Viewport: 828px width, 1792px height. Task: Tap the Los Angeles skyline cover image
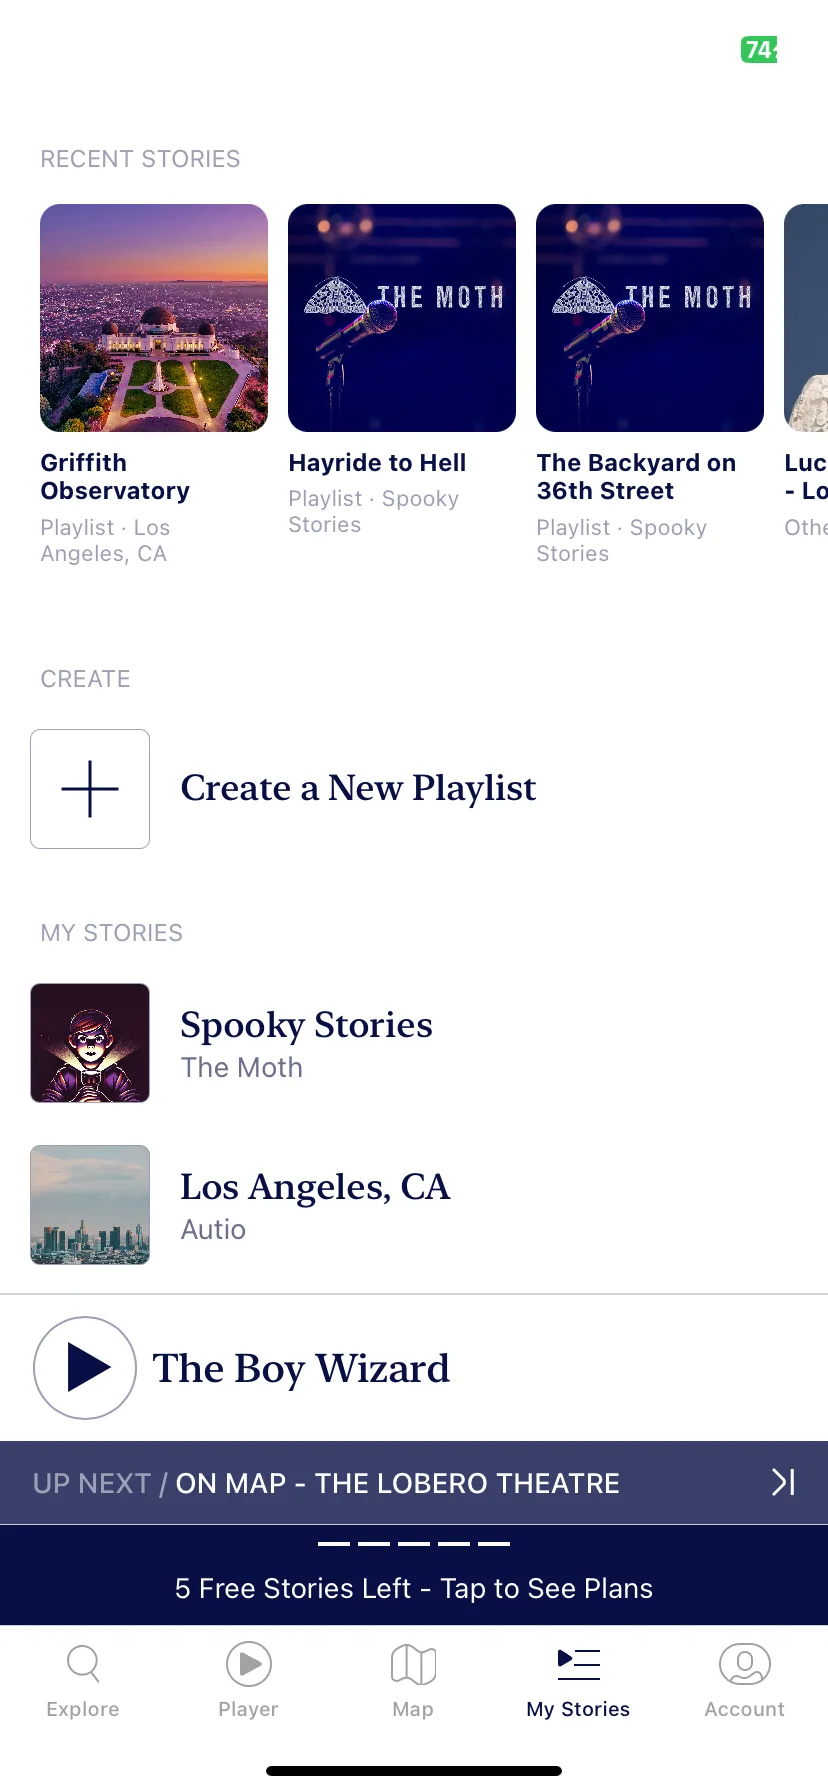(x=90, y=1205)
